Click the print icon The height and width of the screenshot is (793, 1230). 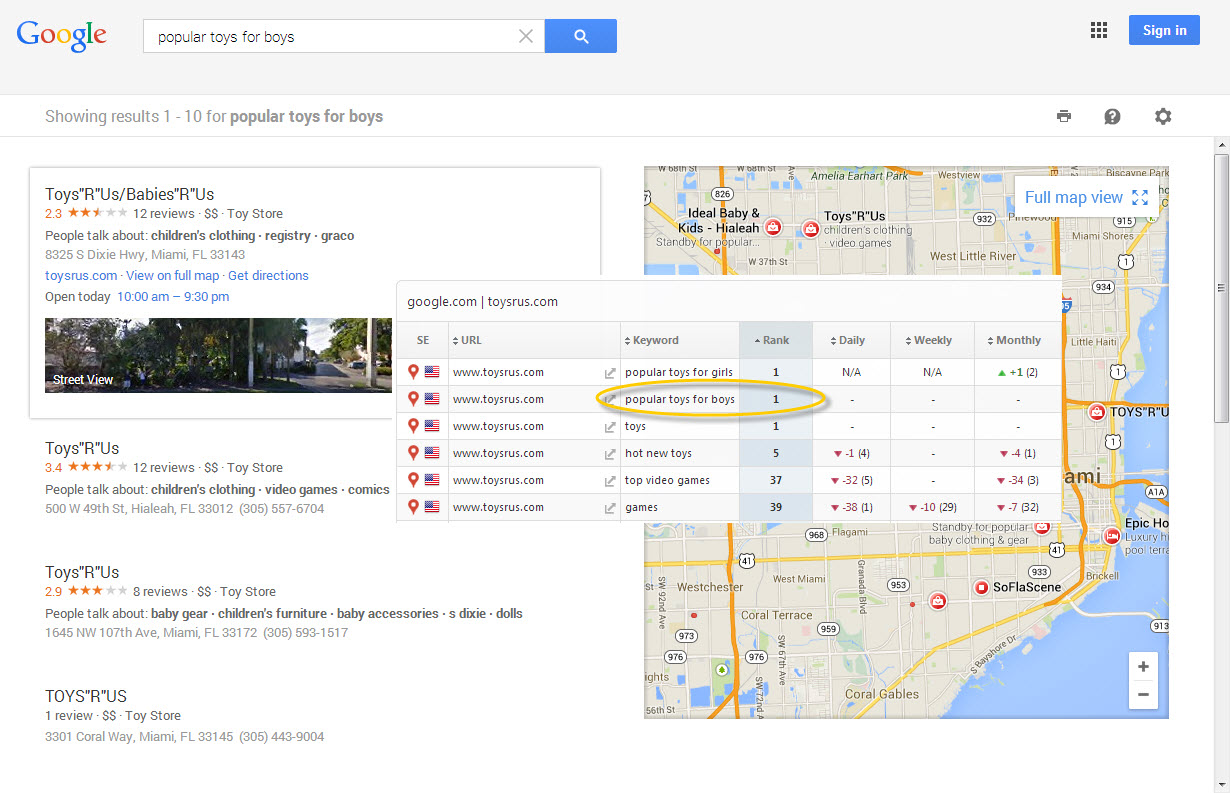(1064, 116)
